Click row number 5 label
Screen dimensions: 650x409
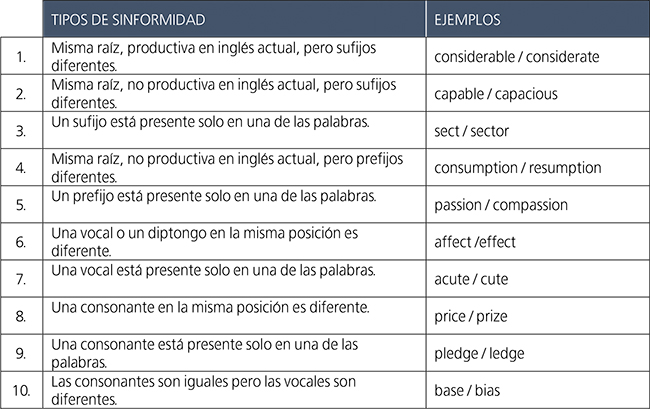coord(21,205)
